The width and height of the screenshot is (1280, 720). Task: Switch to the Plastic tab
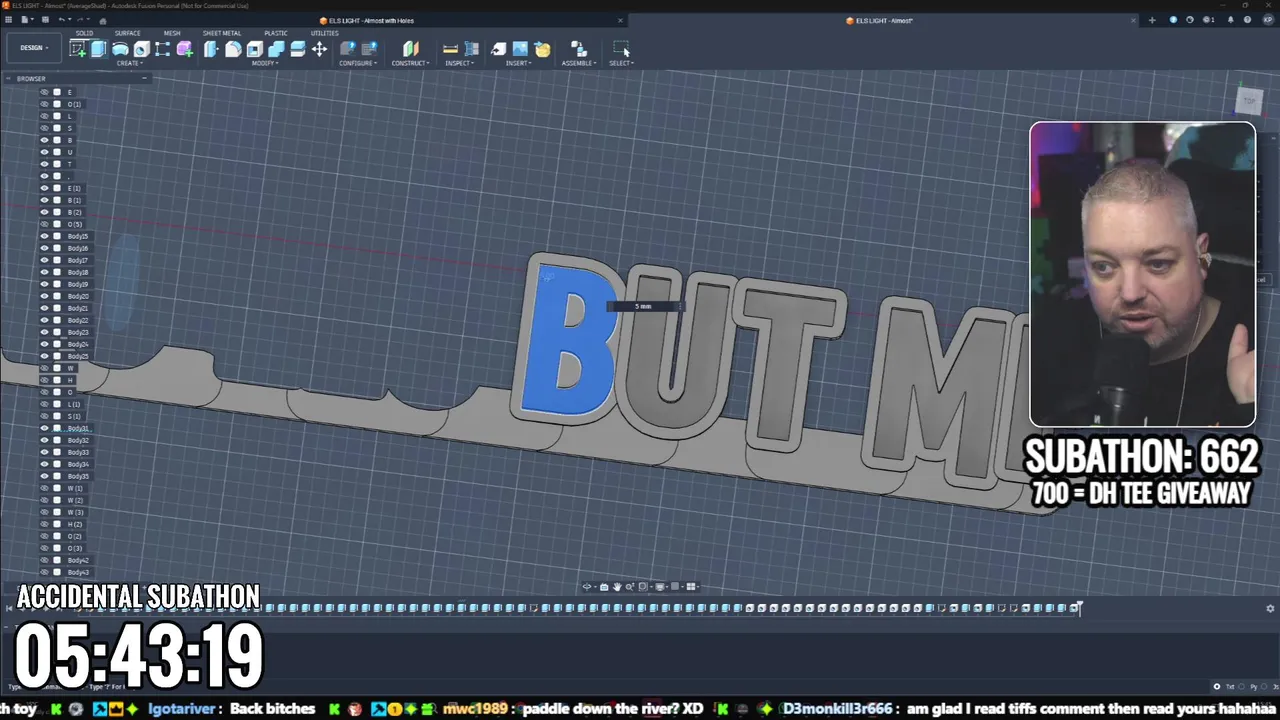tap(276, 33)
